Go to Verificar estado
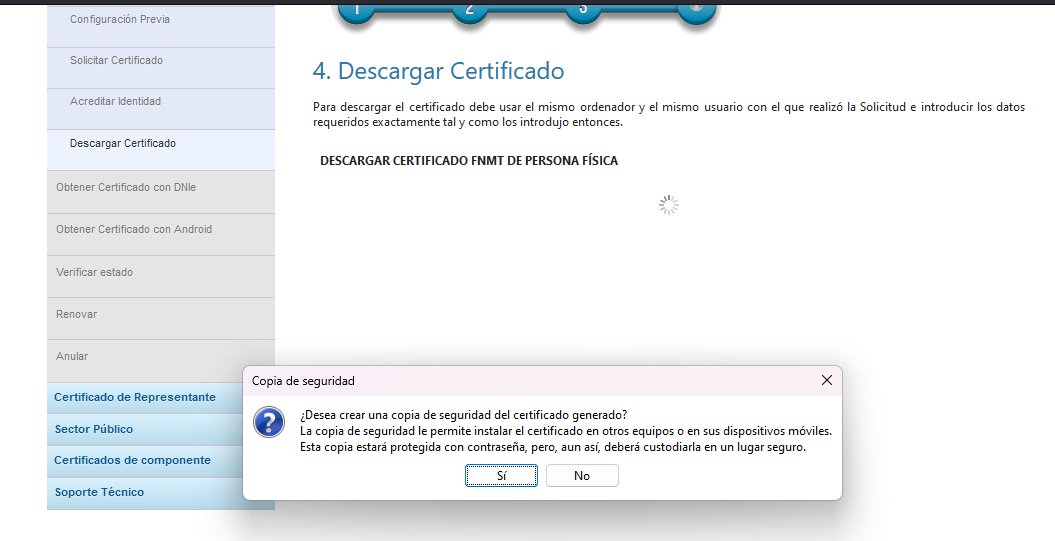 [94, 272]
